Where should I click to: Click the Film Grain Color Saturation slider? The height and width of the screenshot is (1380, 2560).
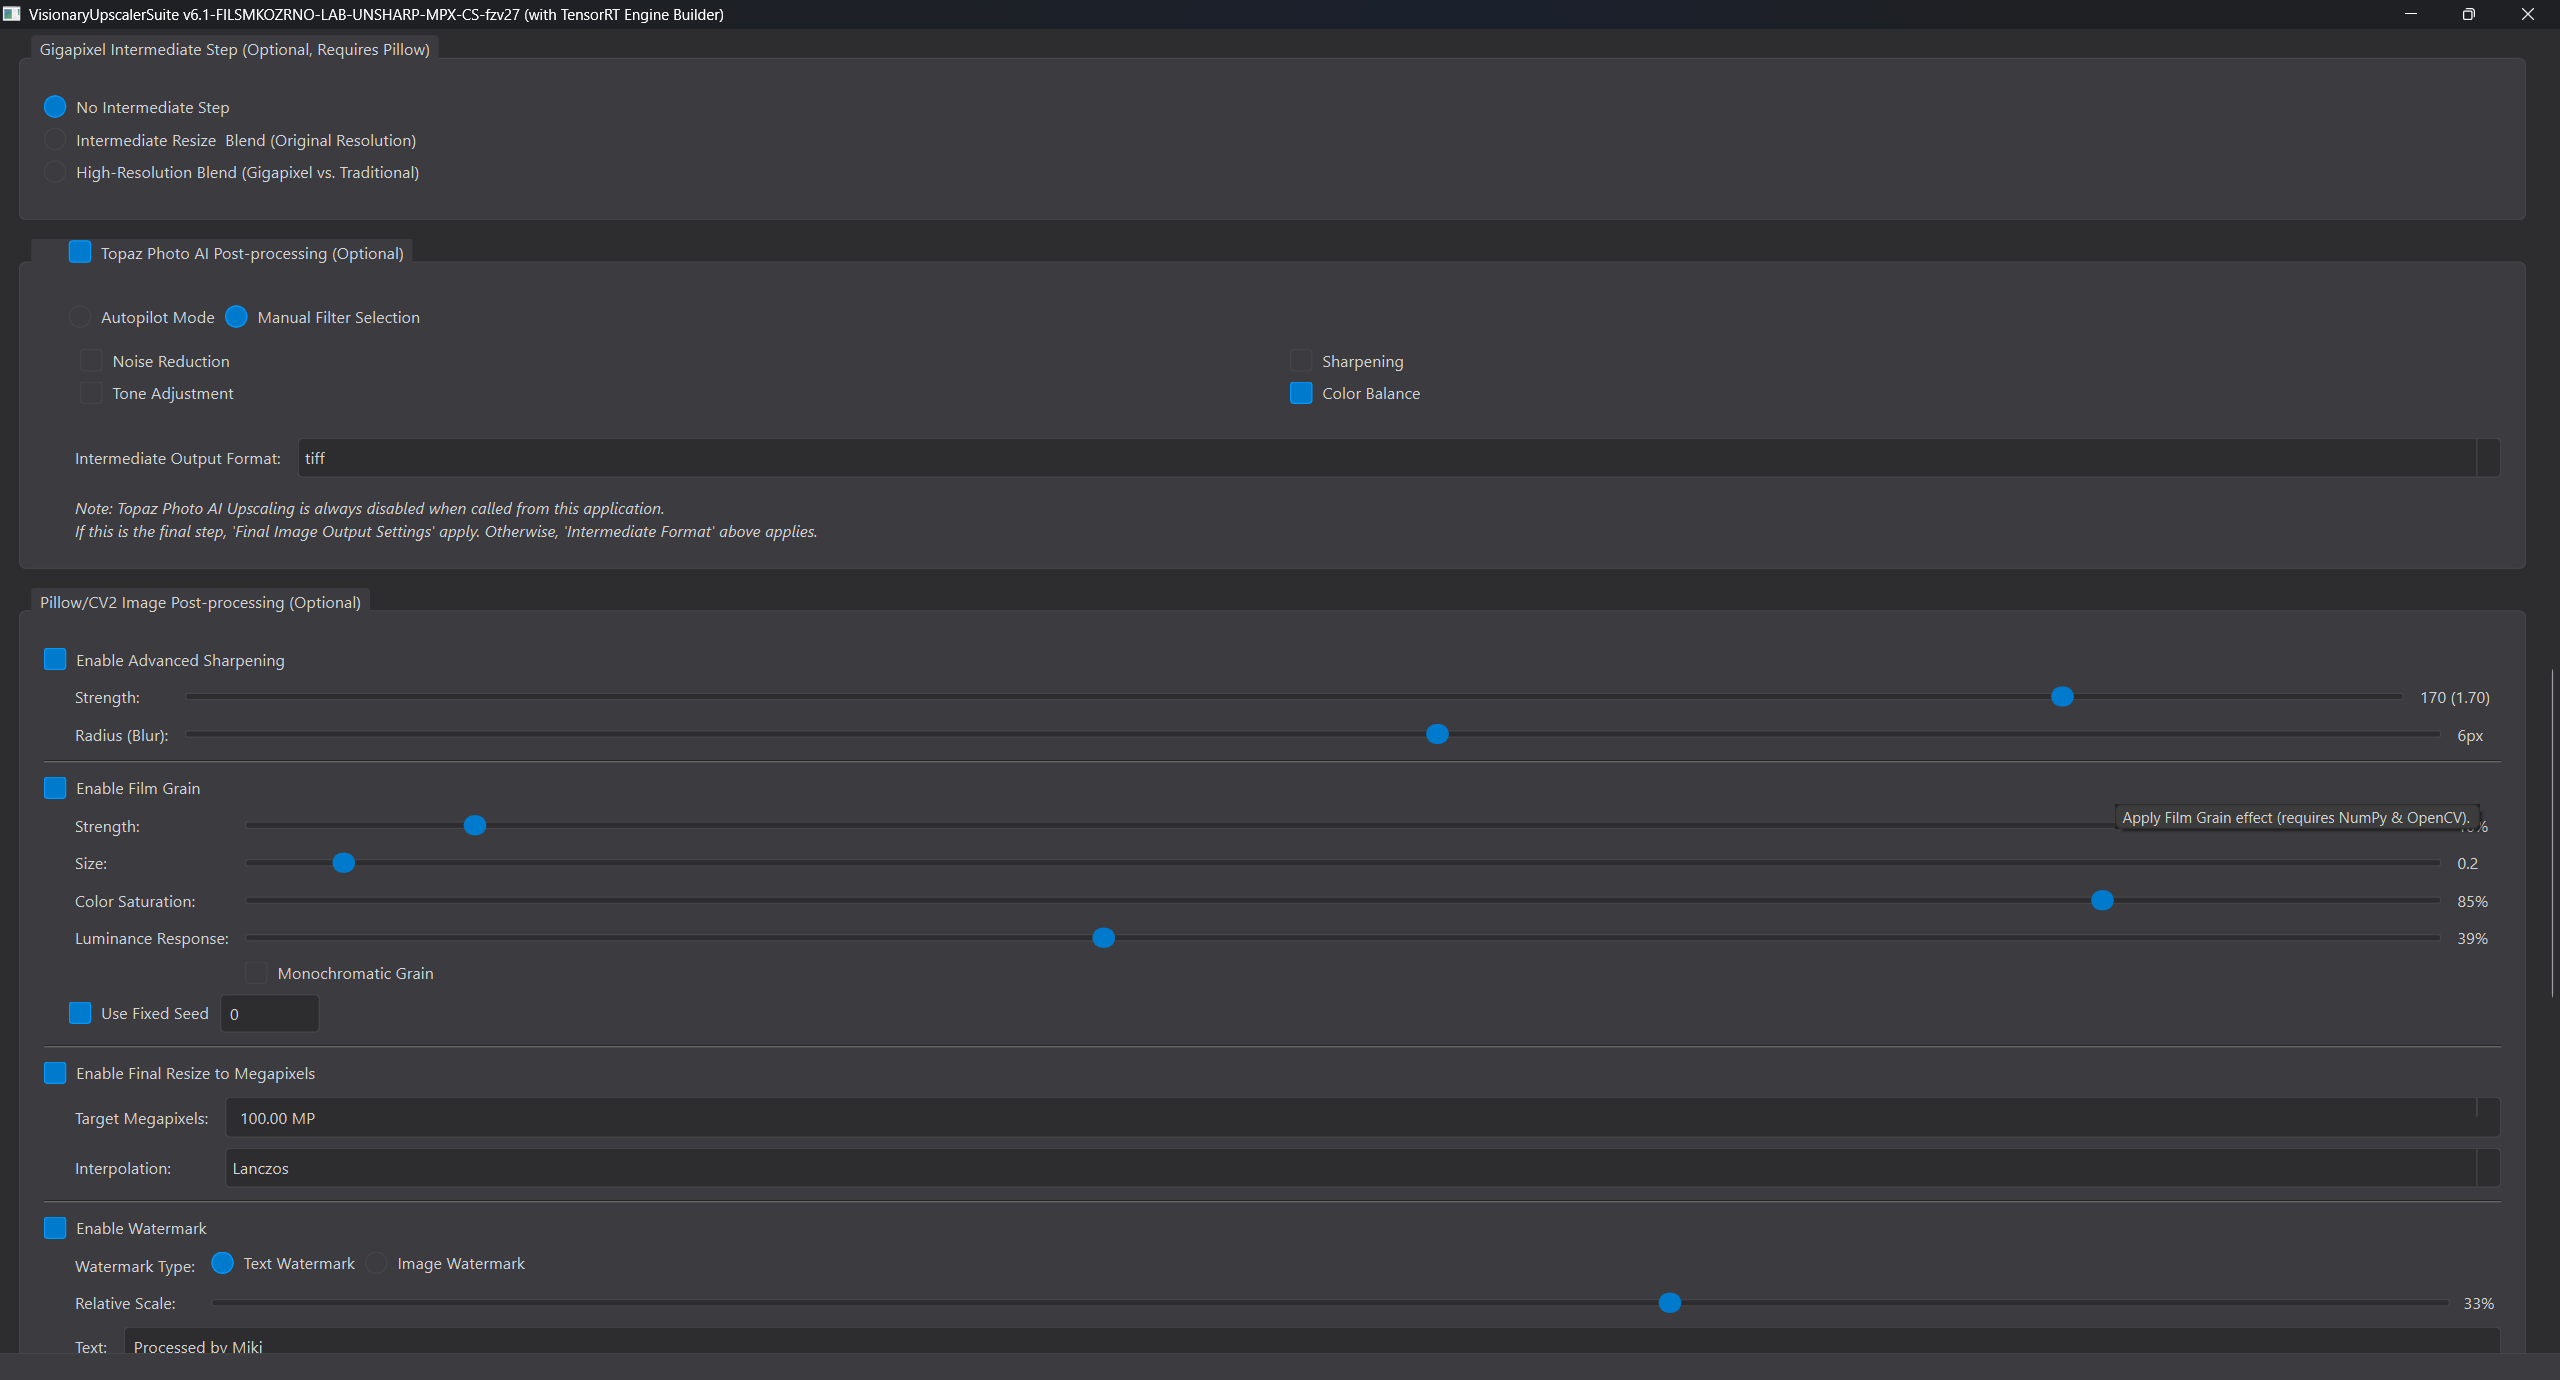2102,901
